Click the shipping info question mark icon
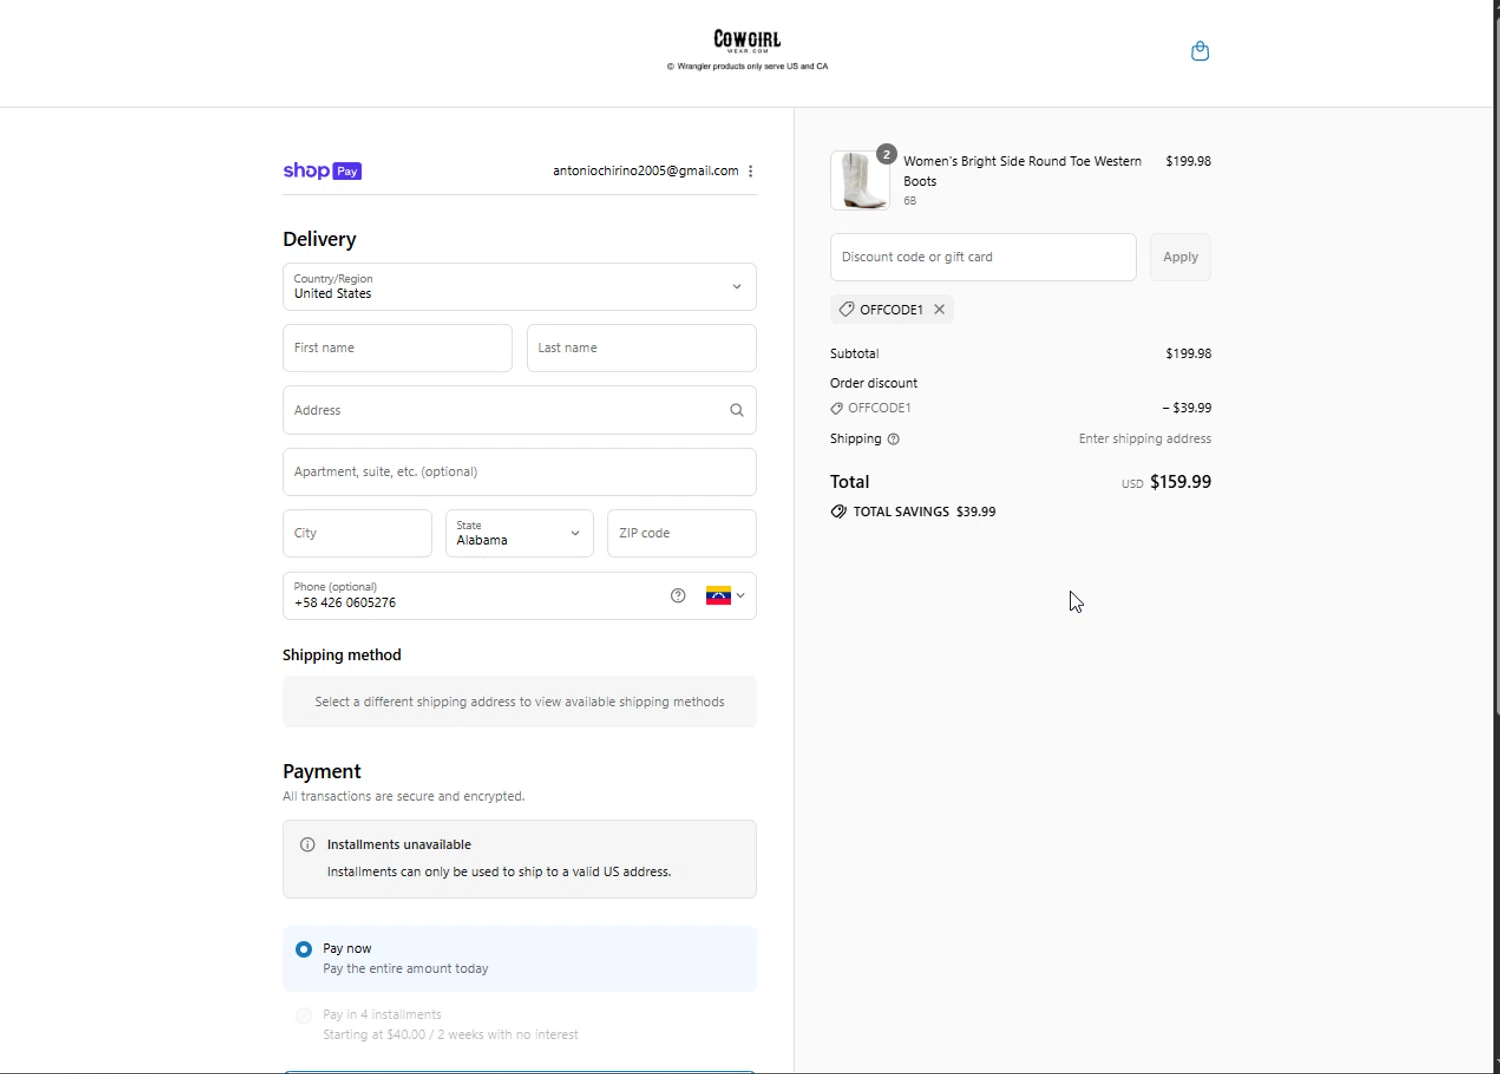This screenshot has width=1500, height=1074. tap(894, 439)
